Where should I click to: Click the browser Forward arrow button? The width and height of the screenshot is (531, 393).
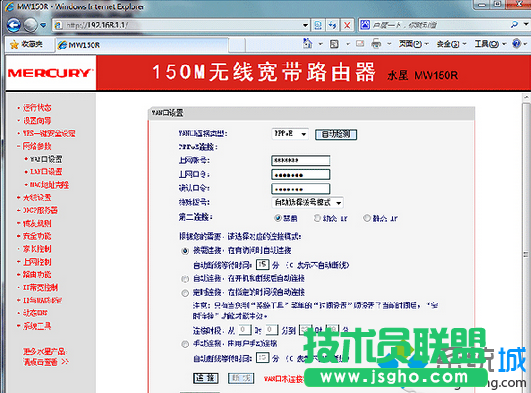30,25
